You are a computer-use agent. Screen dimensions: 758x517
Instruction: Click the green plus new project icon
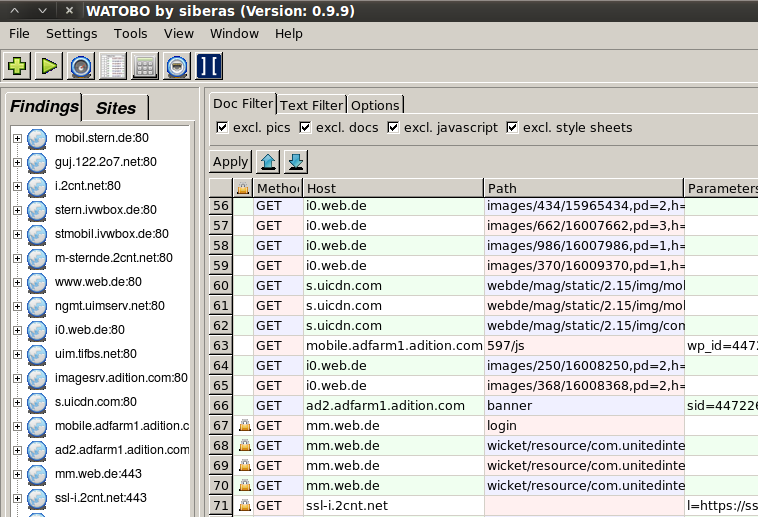coord(17,67)
